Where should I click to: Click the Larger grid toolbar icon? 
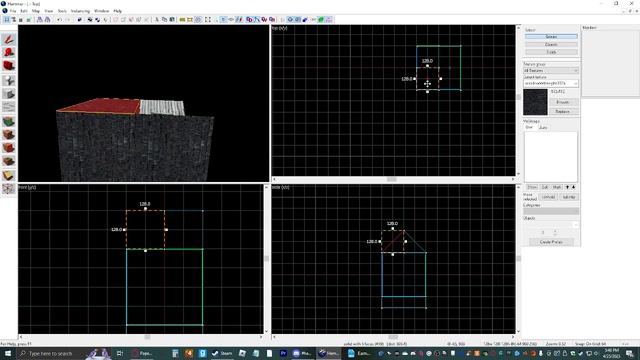[29, 20]
